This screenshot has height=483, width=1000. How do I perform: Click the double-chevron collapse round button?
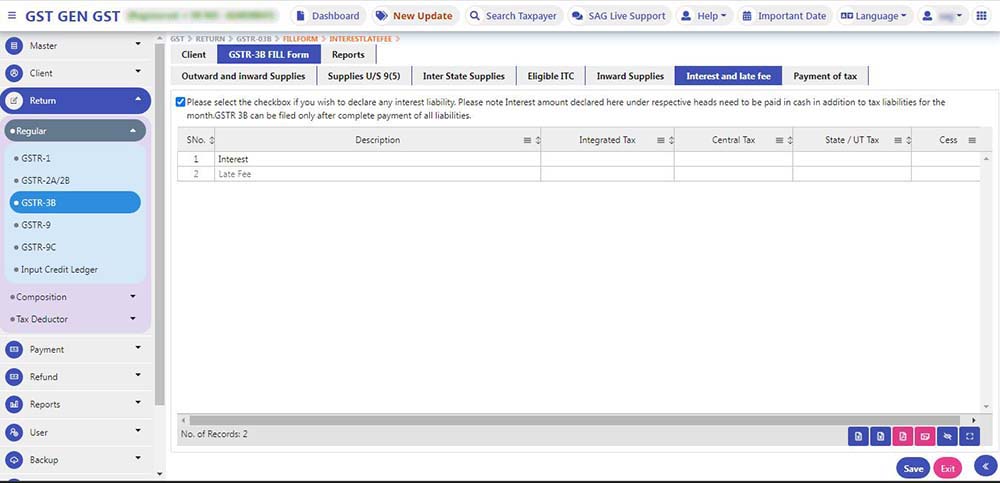[985, 465]
